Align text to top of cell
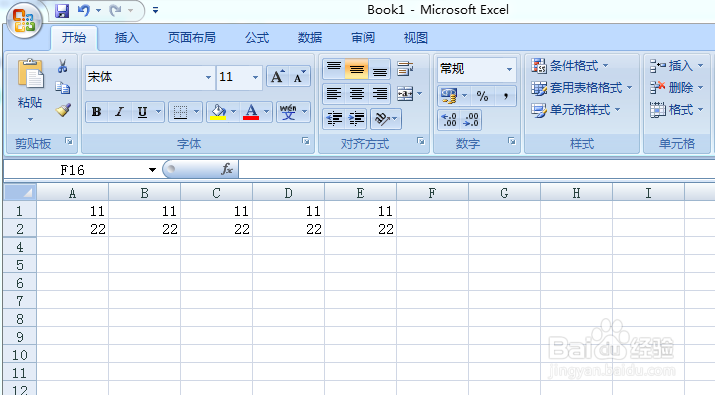The image size is (715, 395). coord(334,69)
